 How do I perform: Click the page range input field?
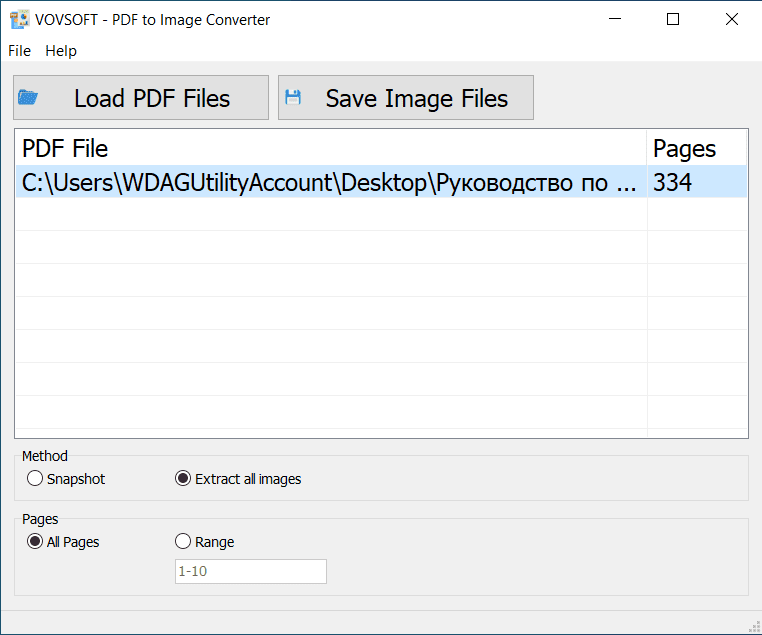pyautogui.click(x=250, y=572)
